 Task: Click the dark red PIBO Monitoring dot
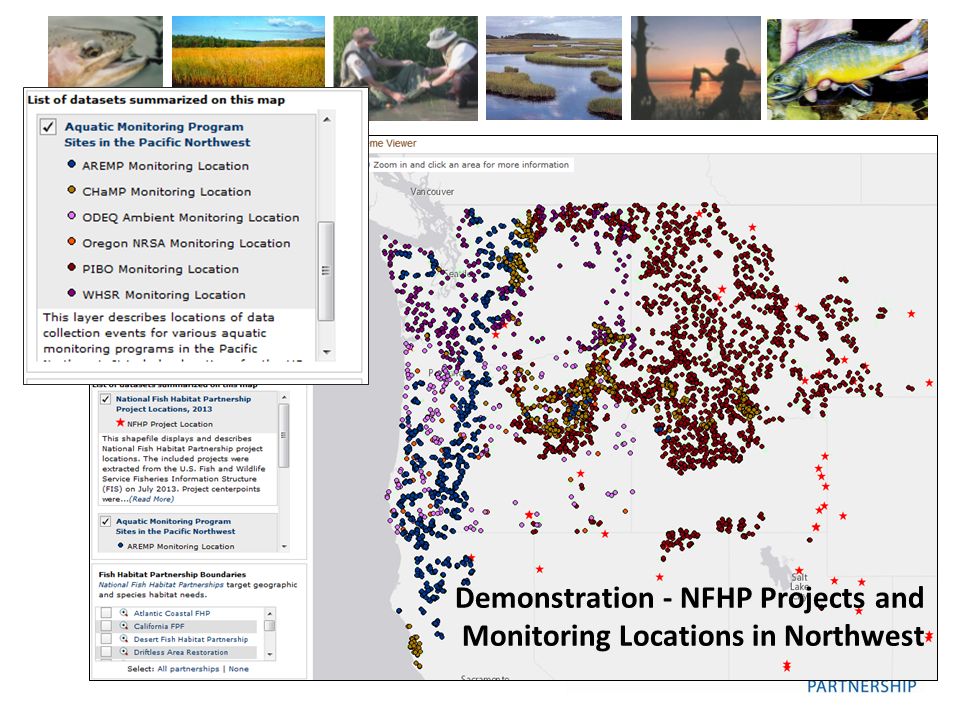(72, 267)
